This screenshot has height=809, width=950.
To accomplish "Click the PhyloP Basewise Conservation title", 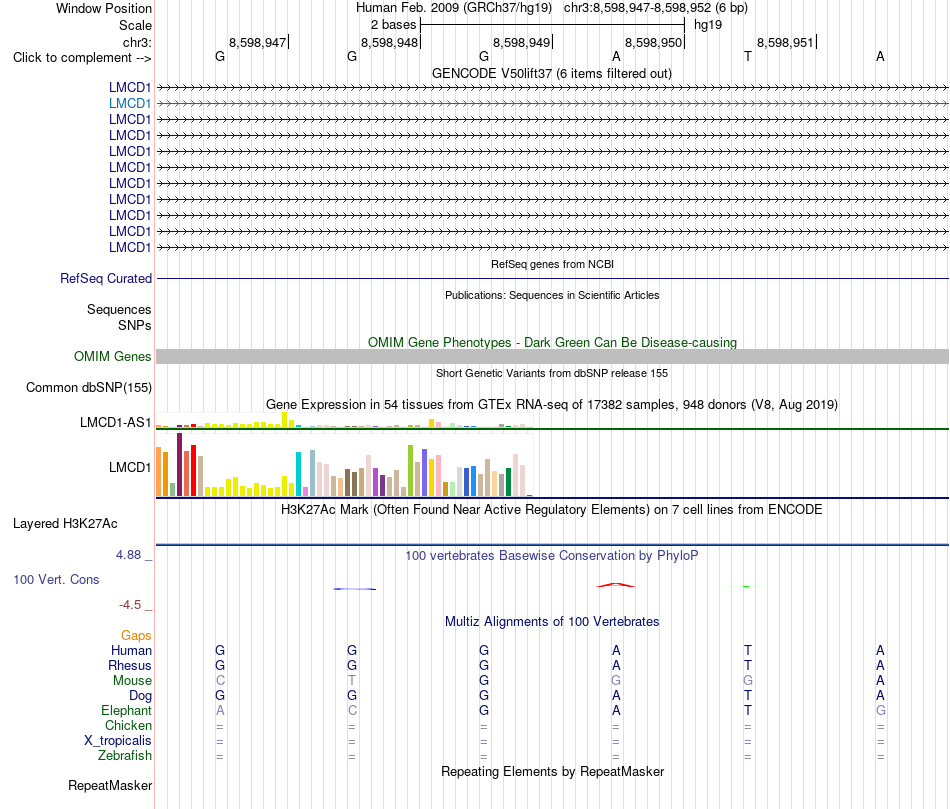I will click(x=552, y=556).
